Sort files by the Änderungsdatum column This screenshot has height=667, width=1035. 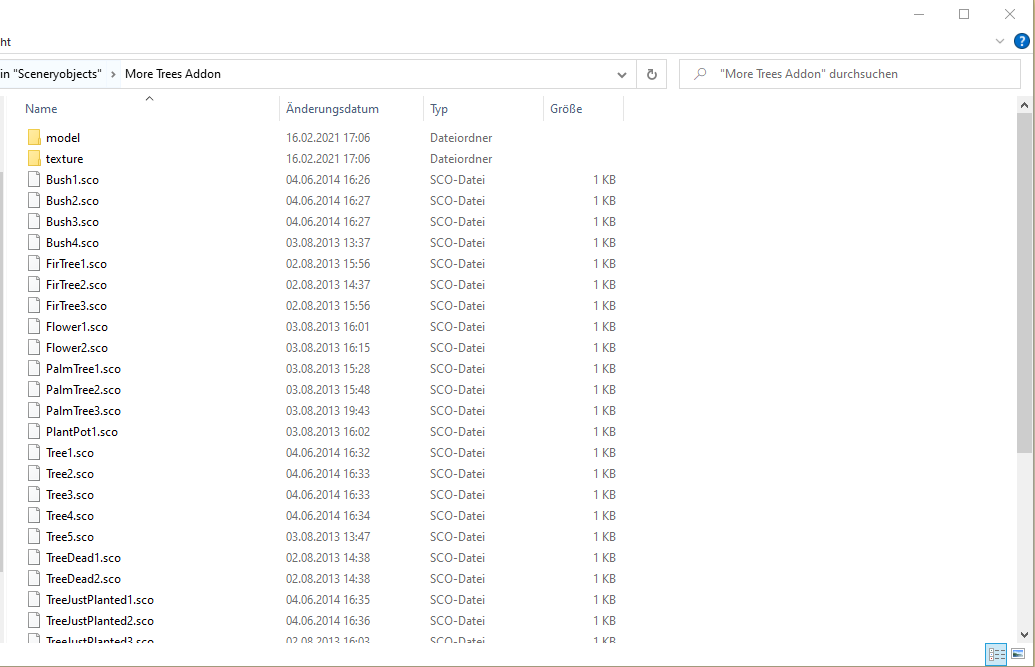(x=332, y=109)
